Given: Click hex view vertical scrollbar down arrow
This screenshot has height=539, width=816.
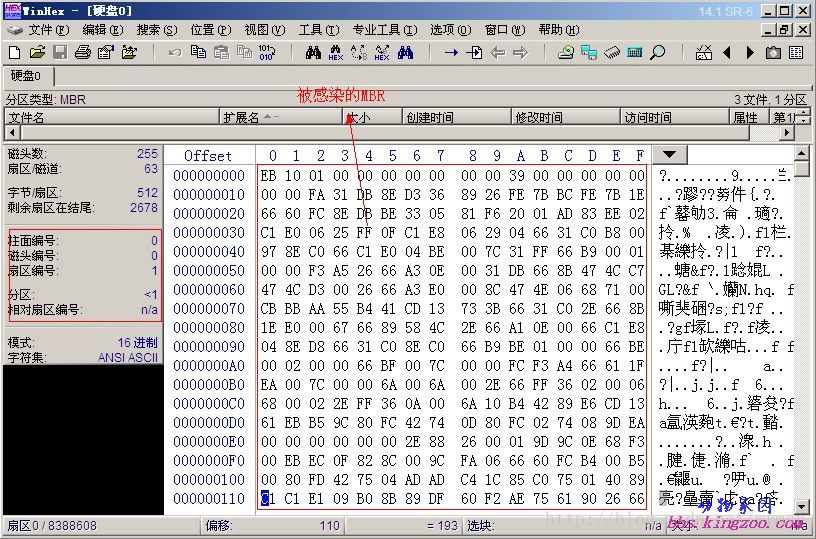Looking at the screenshot, I should (x=802, y=506).
